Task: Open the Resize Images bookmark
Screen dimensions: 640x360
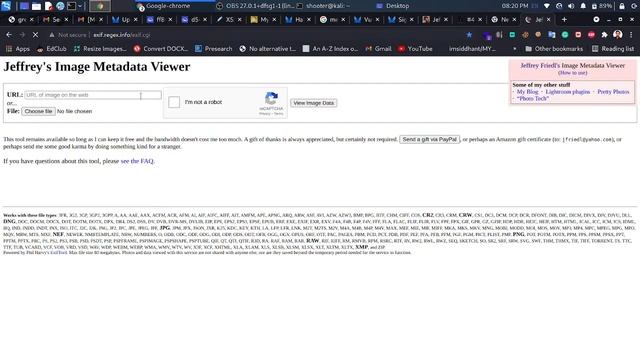Action: (x=100, y=49)
